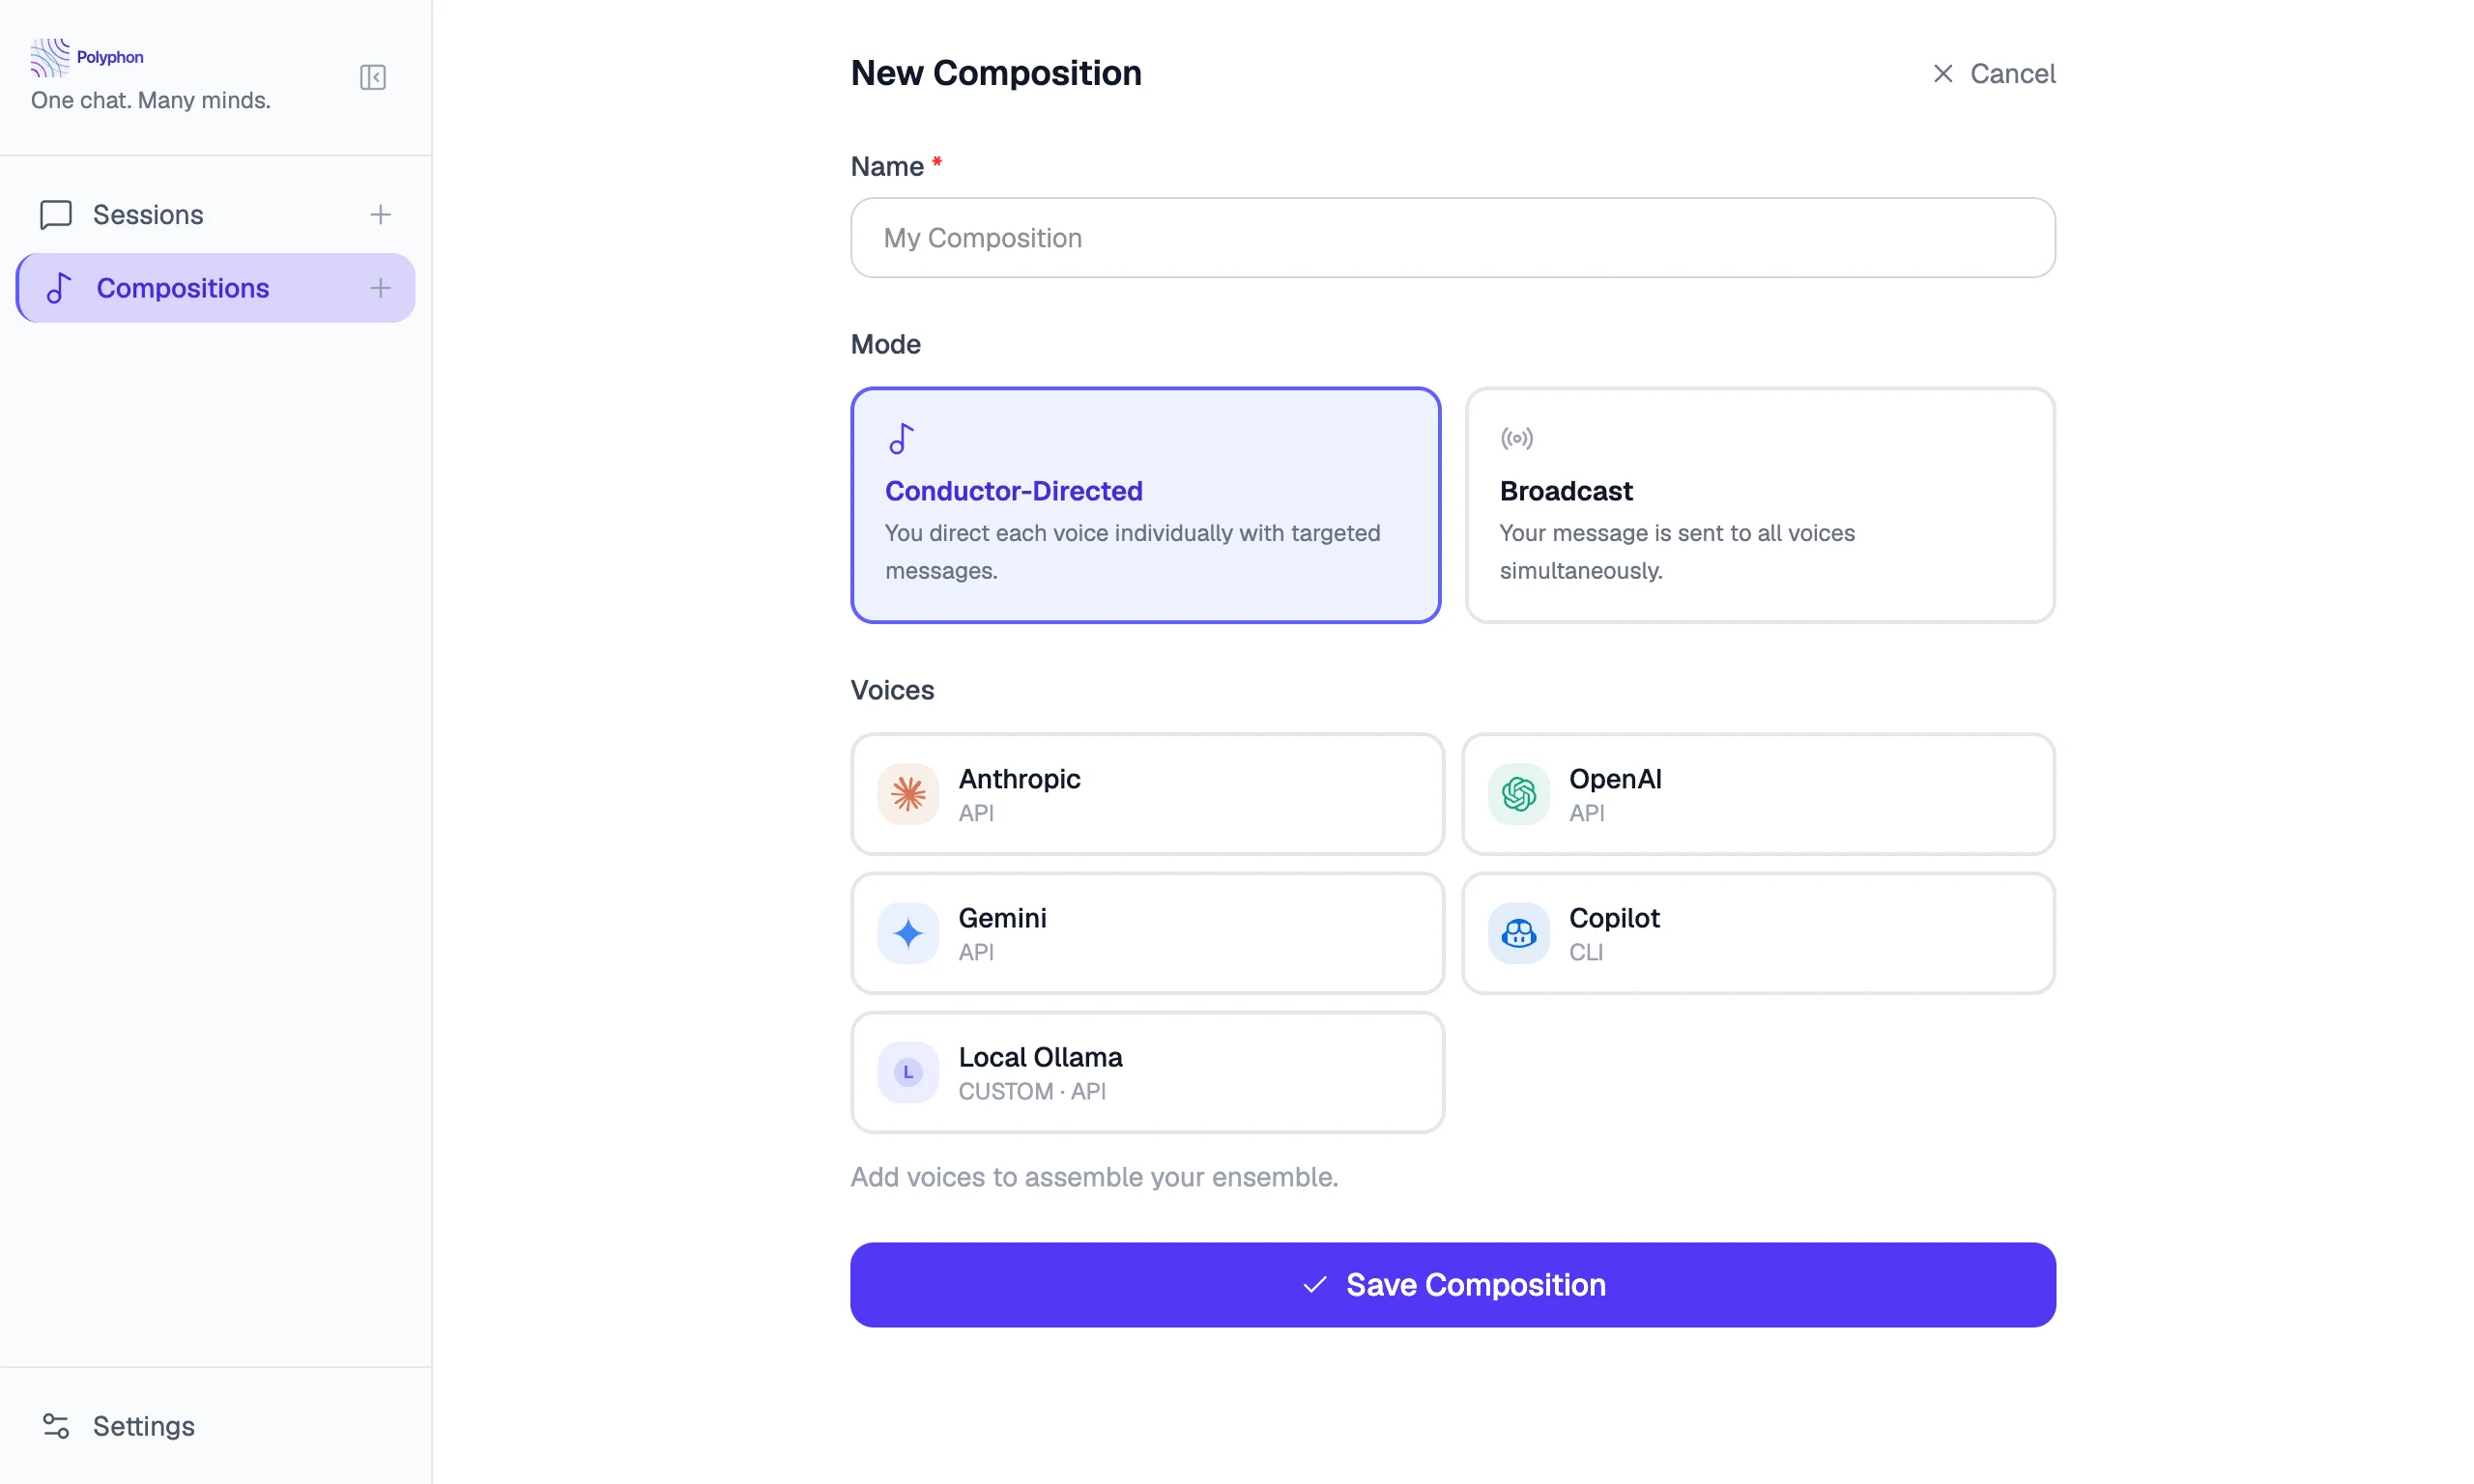Viewport: 2474px width, 1484px height.
Task: Click the plus icon next to Compositions
Action: point(380,288)
